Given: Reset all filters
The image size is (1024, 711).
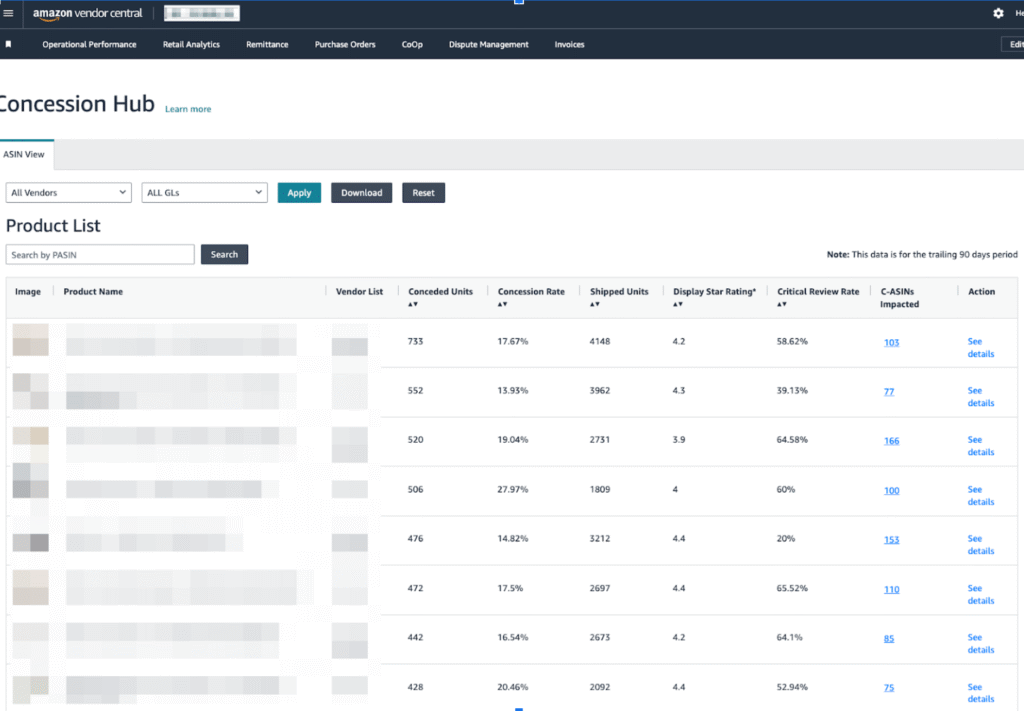Looking at the screenshot, I should [x=423, y=192].
